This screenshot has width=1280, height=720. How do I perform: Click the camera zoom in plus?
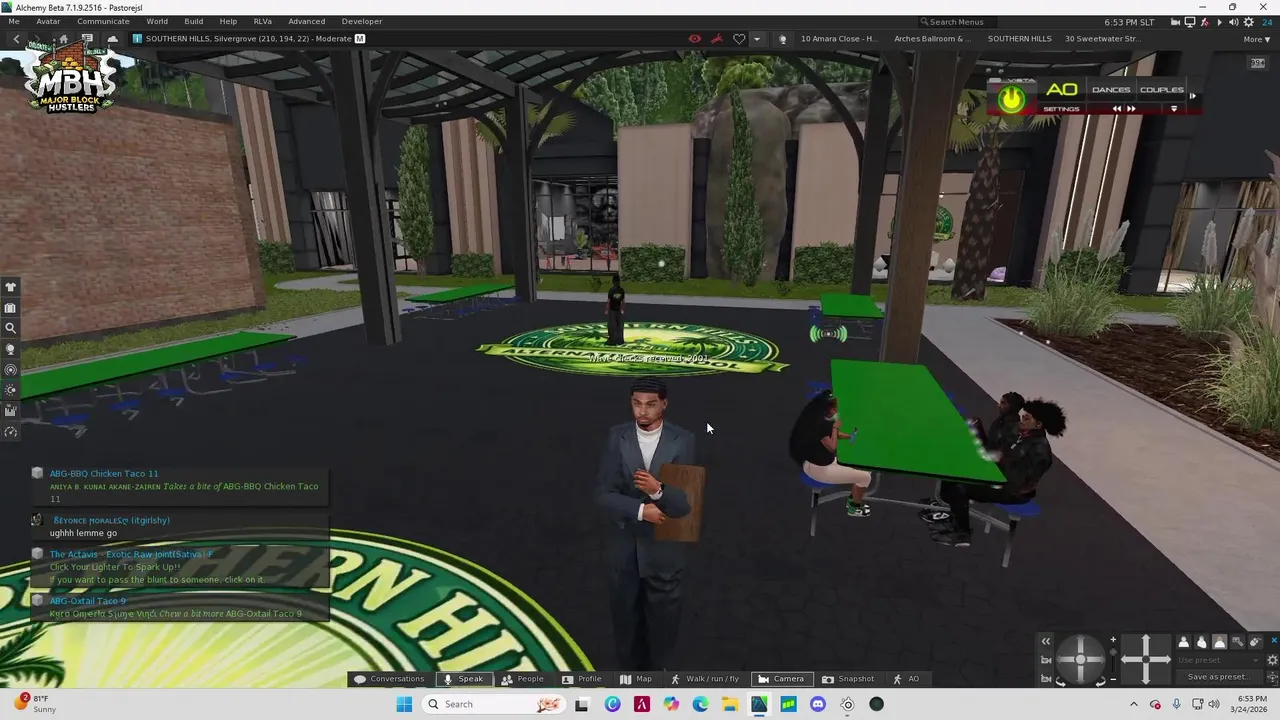pyautogui.click(x=1113, y=639)
